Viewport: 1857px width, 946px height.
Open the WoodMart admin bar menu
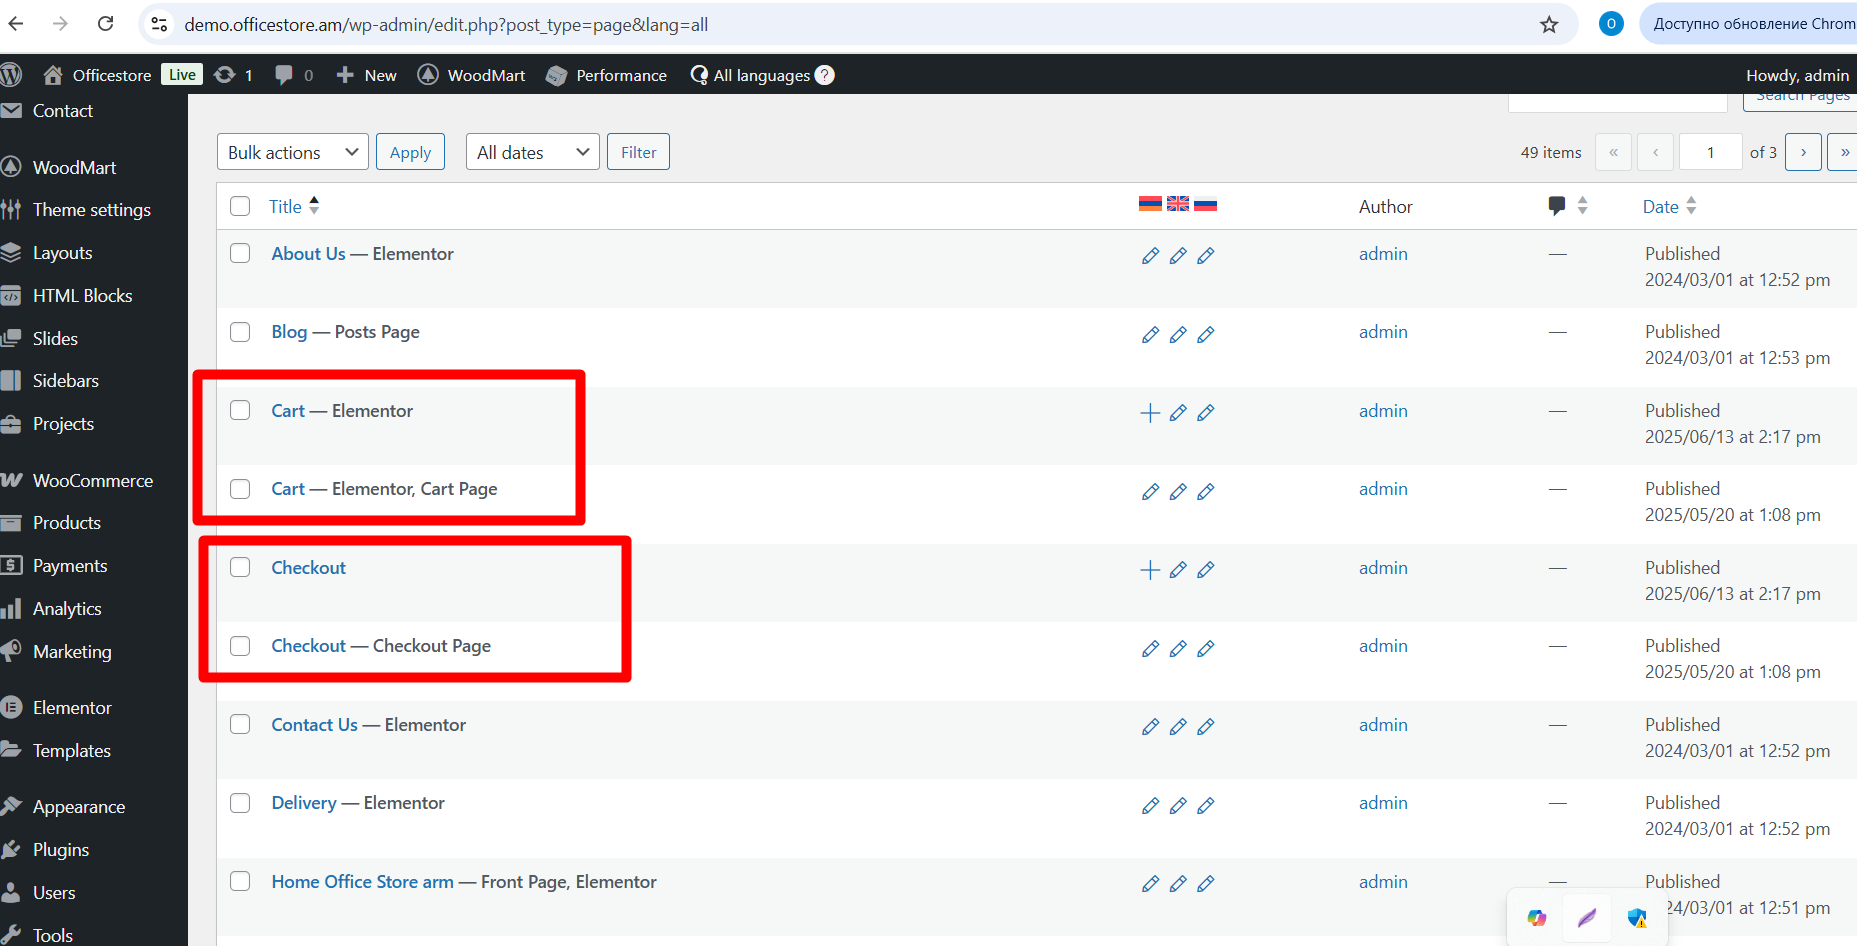tap(471, 75)
